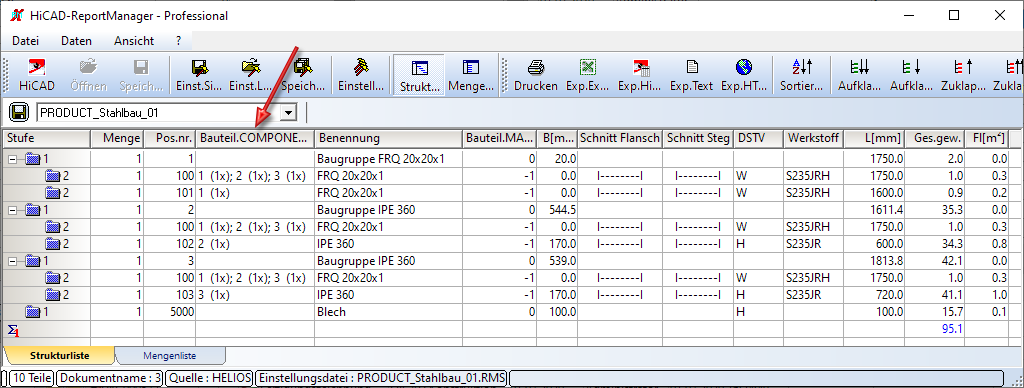
Task: Click the DSTV column header
Action: (x=758, y=138)
